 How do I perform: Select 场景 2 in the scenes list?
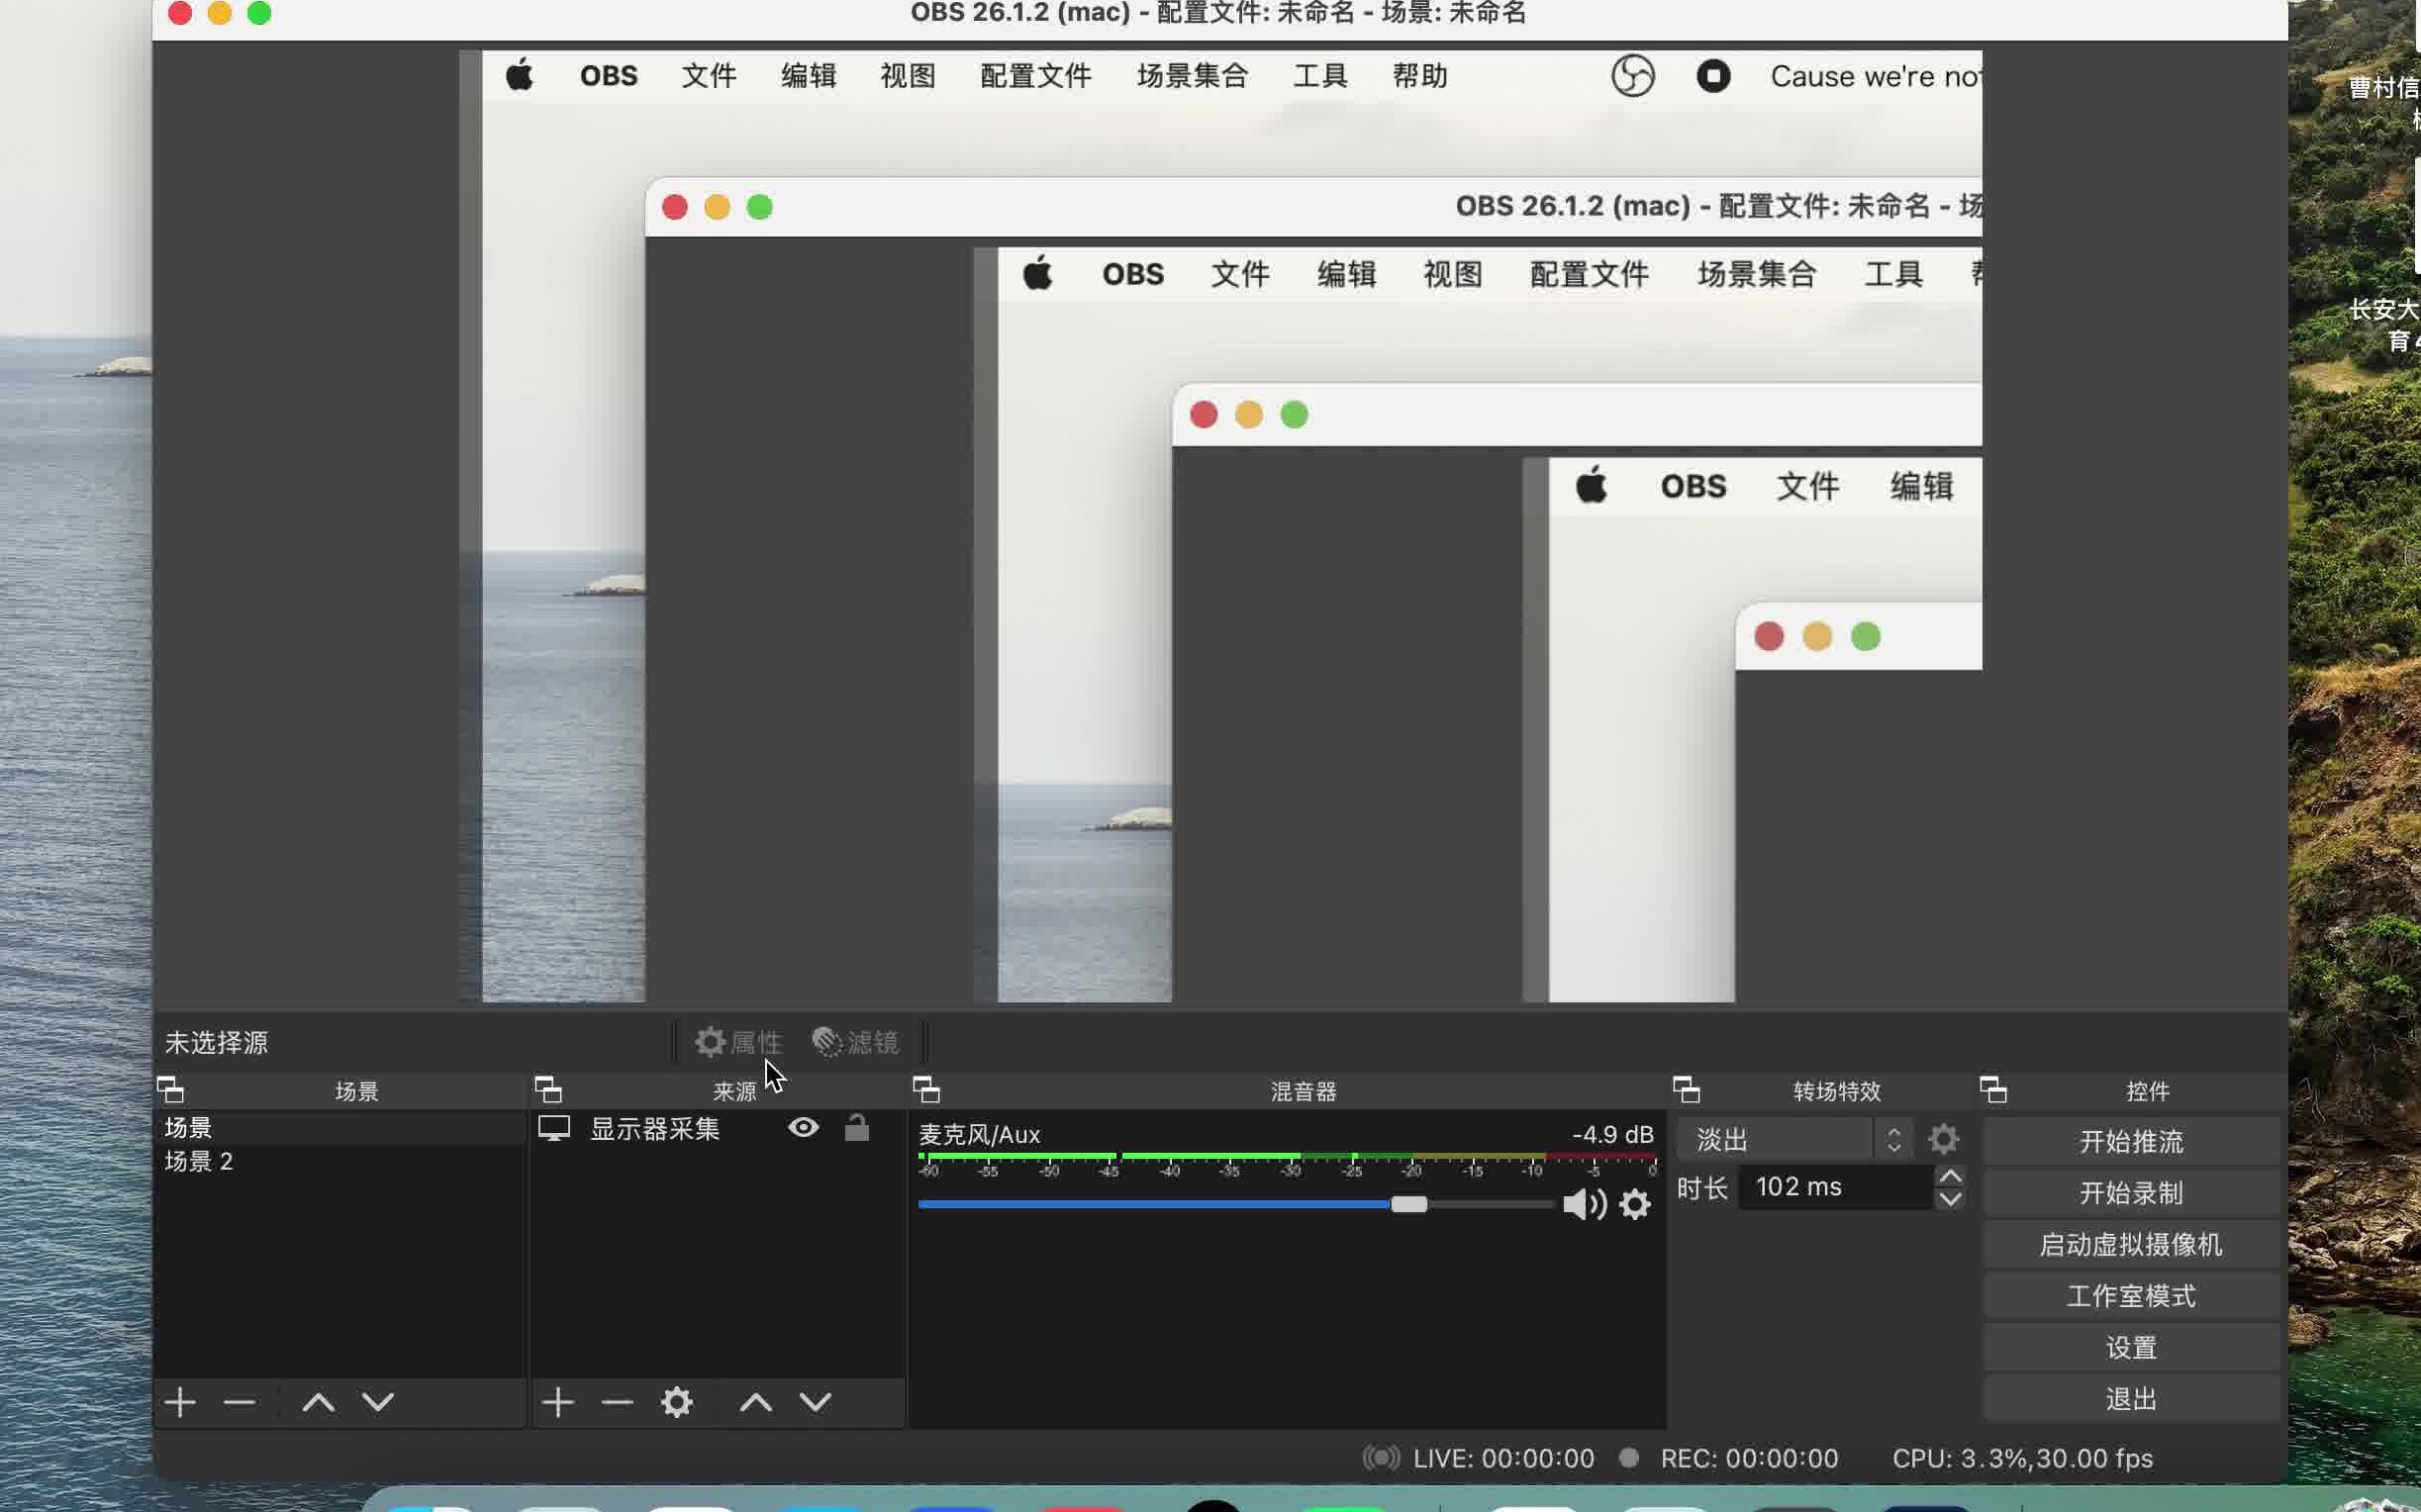tap(199, 1161)
